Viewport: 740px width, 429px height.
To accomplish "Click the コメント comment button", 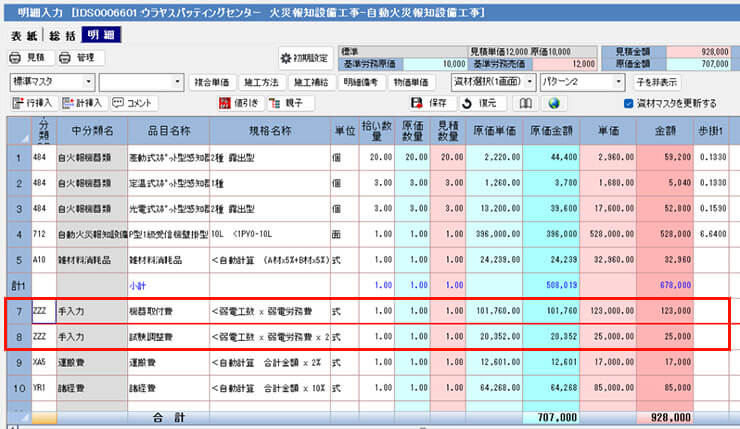I will 133,103.
